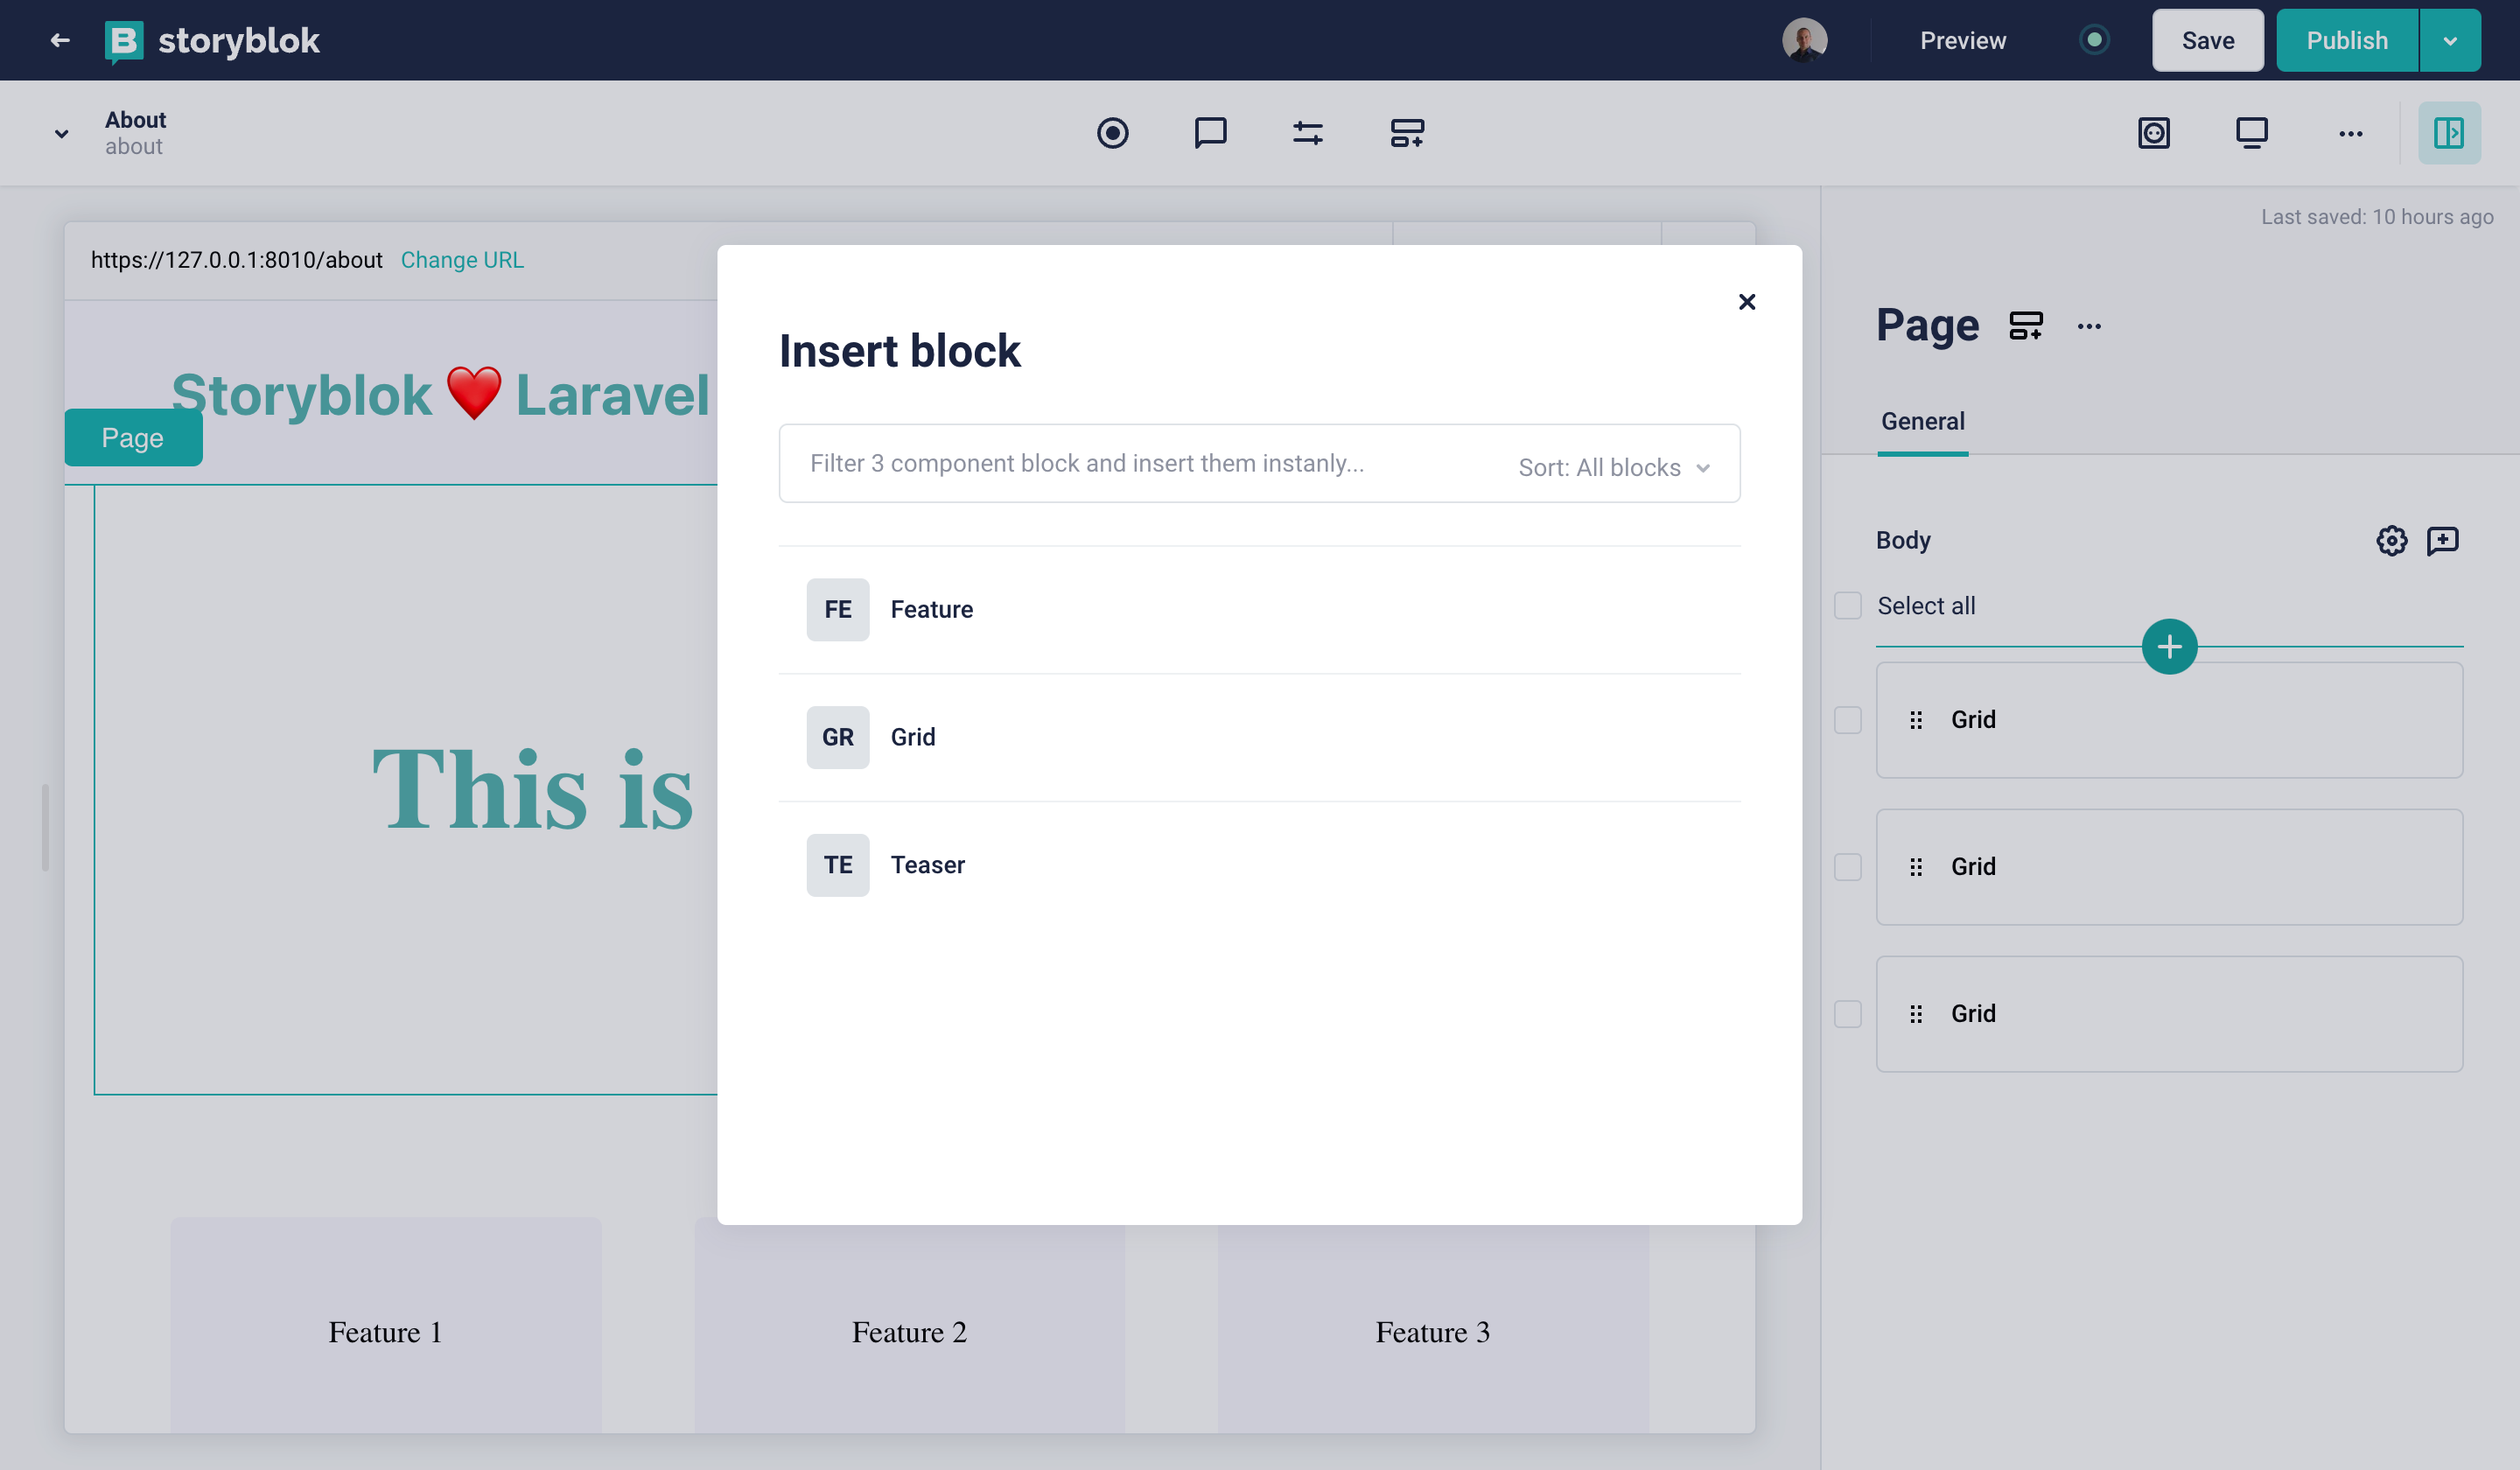The width and height of the screenshot is (2520, 1470).
Task: Open the three-dots menu beside Page title
Action: [x=2088, y=326]
